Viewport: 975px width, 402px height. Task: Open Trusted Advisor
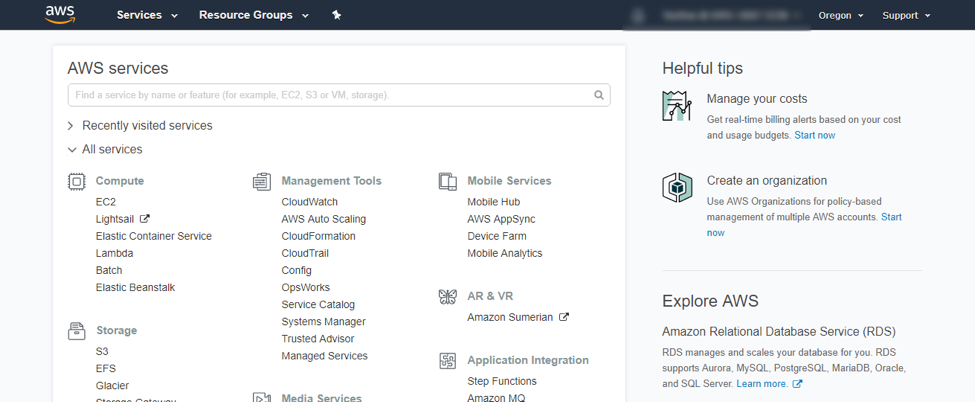(318, 339)
